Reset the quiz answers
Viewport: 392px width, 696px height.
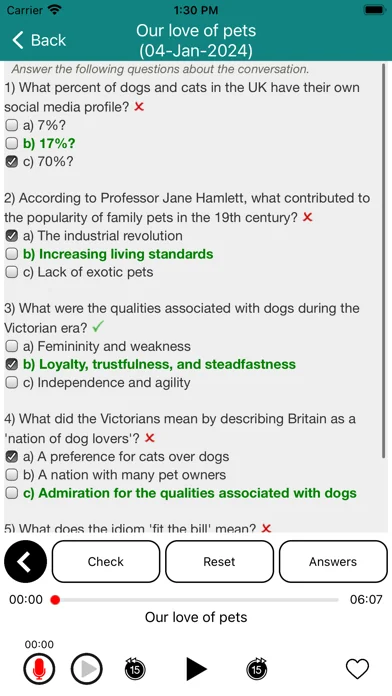219,562
